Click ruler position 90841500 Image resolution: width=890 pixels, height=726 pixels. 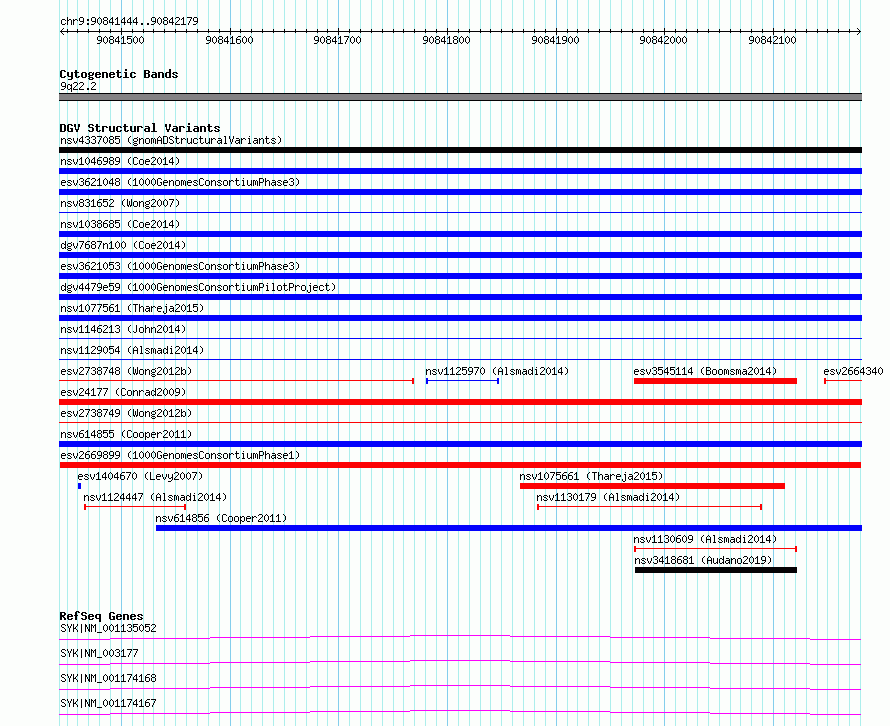120,40
